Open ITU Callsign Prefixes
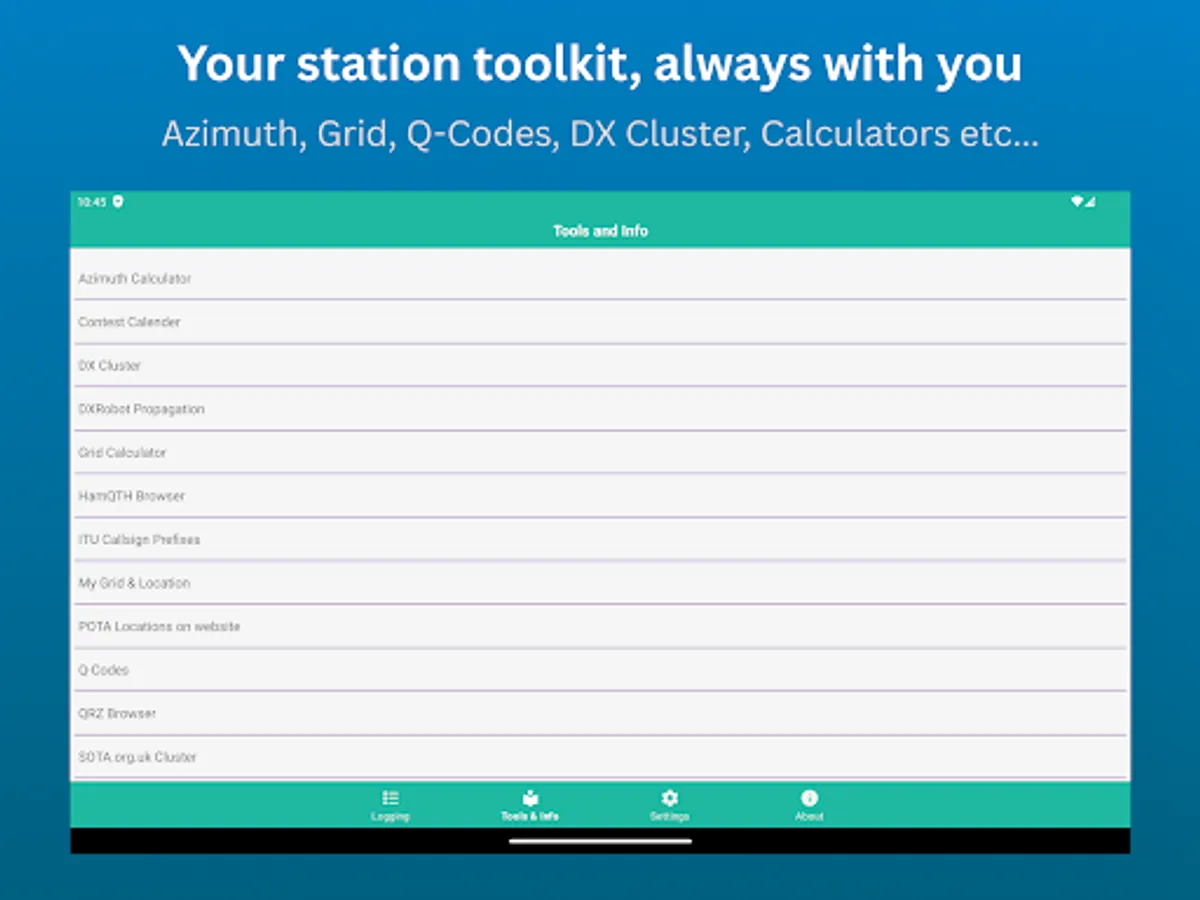This screenshot has width=1200, height=900. tap(600, 539)
